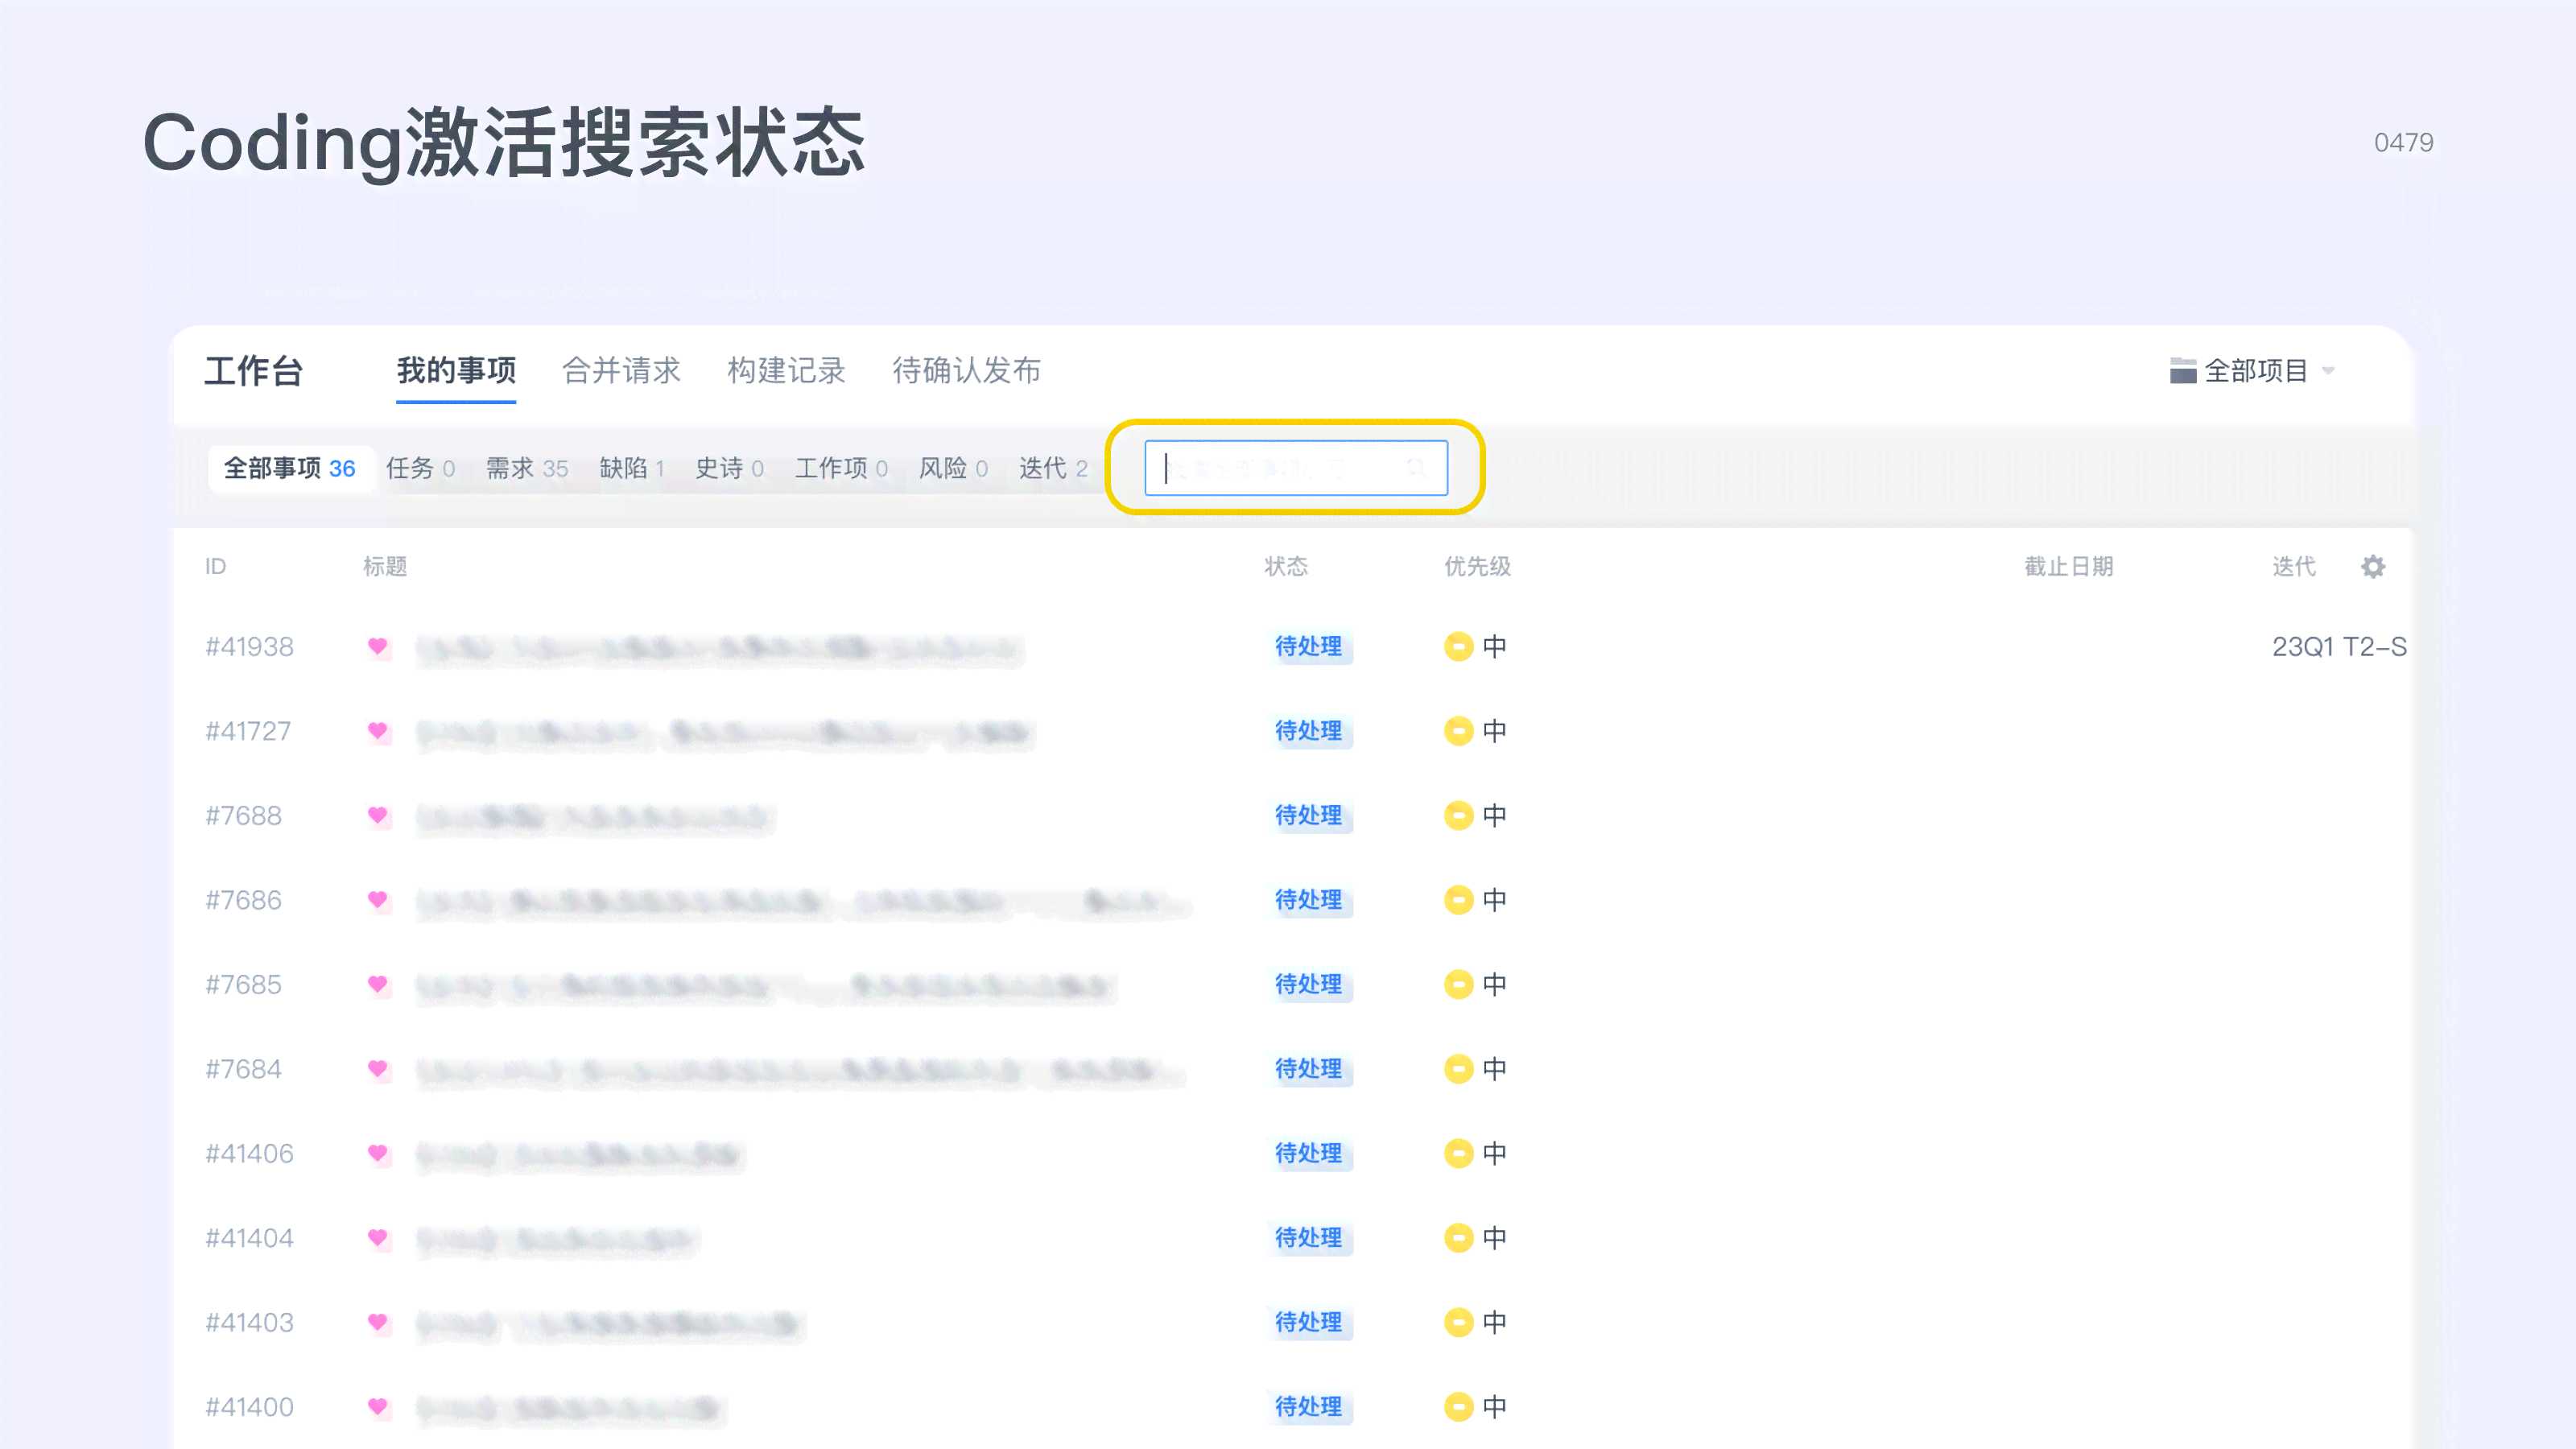Click the 工作台 heading
This screenshot has height=1449, width=2576.
[254, 371]
